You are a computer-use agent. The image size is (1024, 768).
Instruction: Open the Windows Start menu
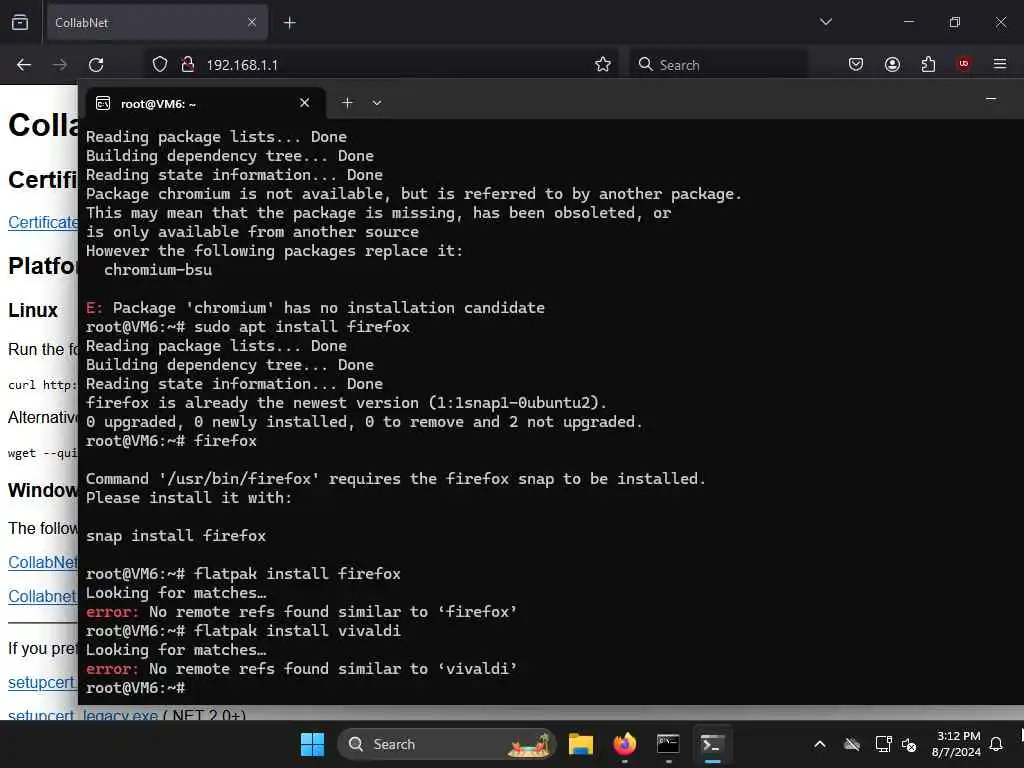tap(312, 744)
